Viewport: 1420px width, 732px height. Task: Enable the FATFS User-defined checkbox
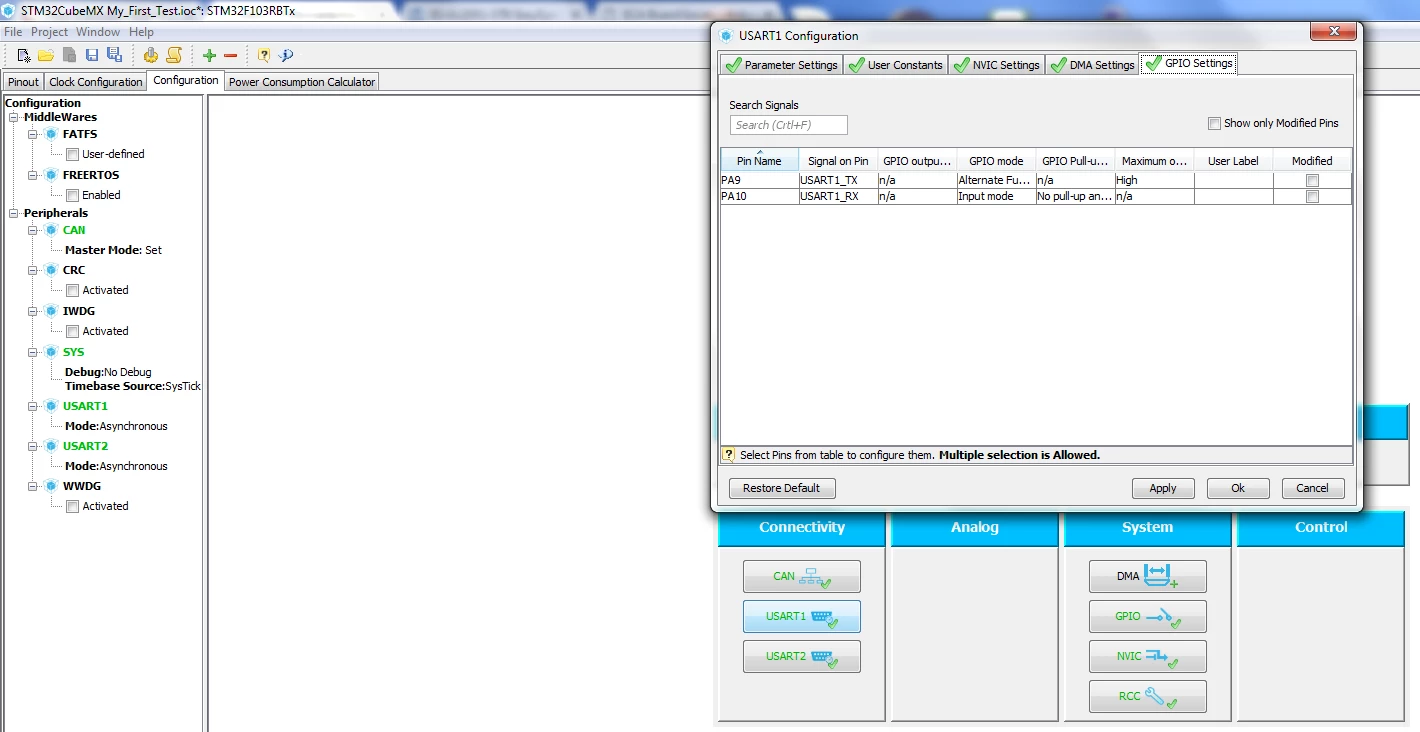(x=72, y=155)
